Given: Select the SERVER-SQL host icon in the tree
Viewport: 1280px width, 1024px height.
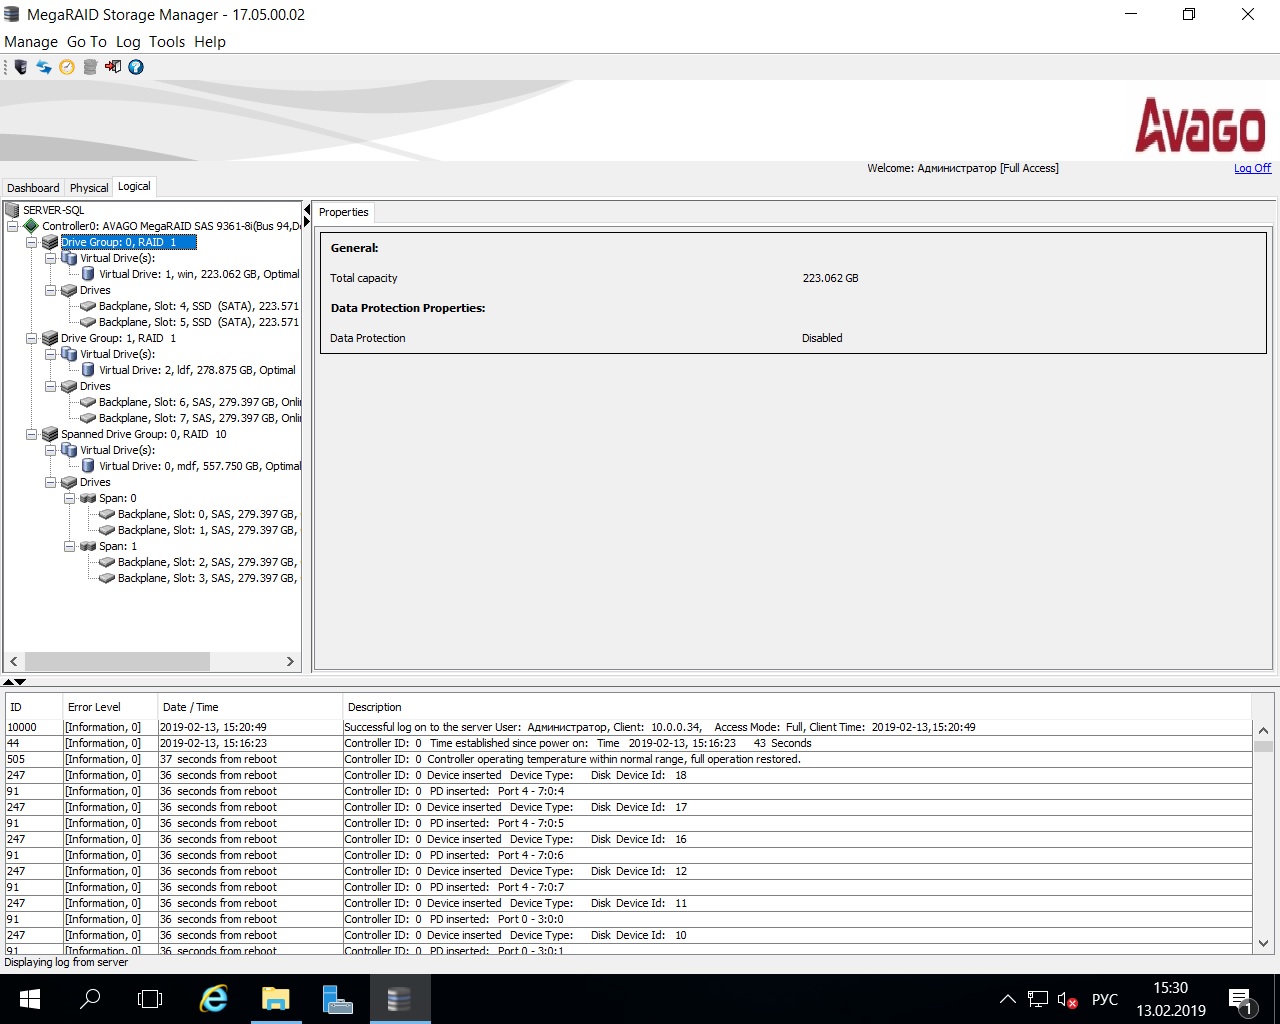Looking at the screenshot, I should pyautogui.click(x=13, y=210).
